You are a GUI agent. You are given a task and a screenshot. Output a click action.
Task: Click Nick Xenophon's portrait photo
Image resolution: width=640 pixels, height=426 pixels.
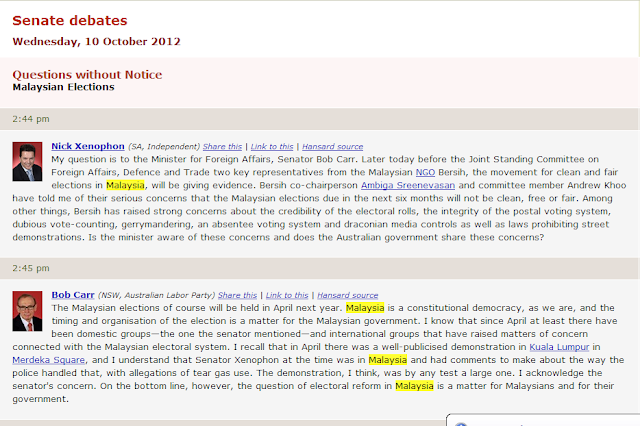click(27, 162)
